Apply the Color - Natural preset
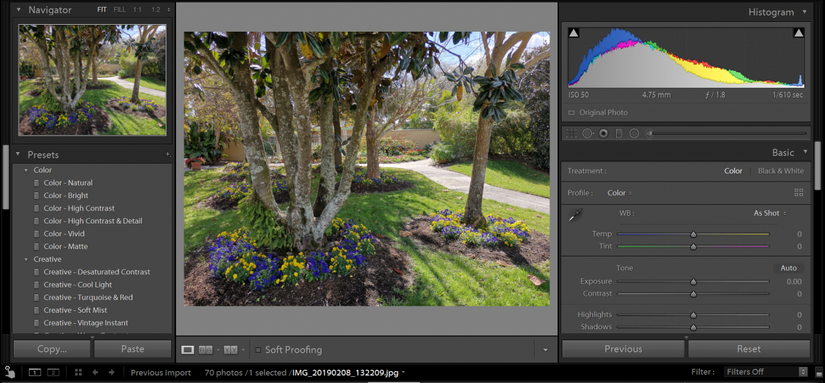Screen dimensions: 825x383 tap(67, 183)
